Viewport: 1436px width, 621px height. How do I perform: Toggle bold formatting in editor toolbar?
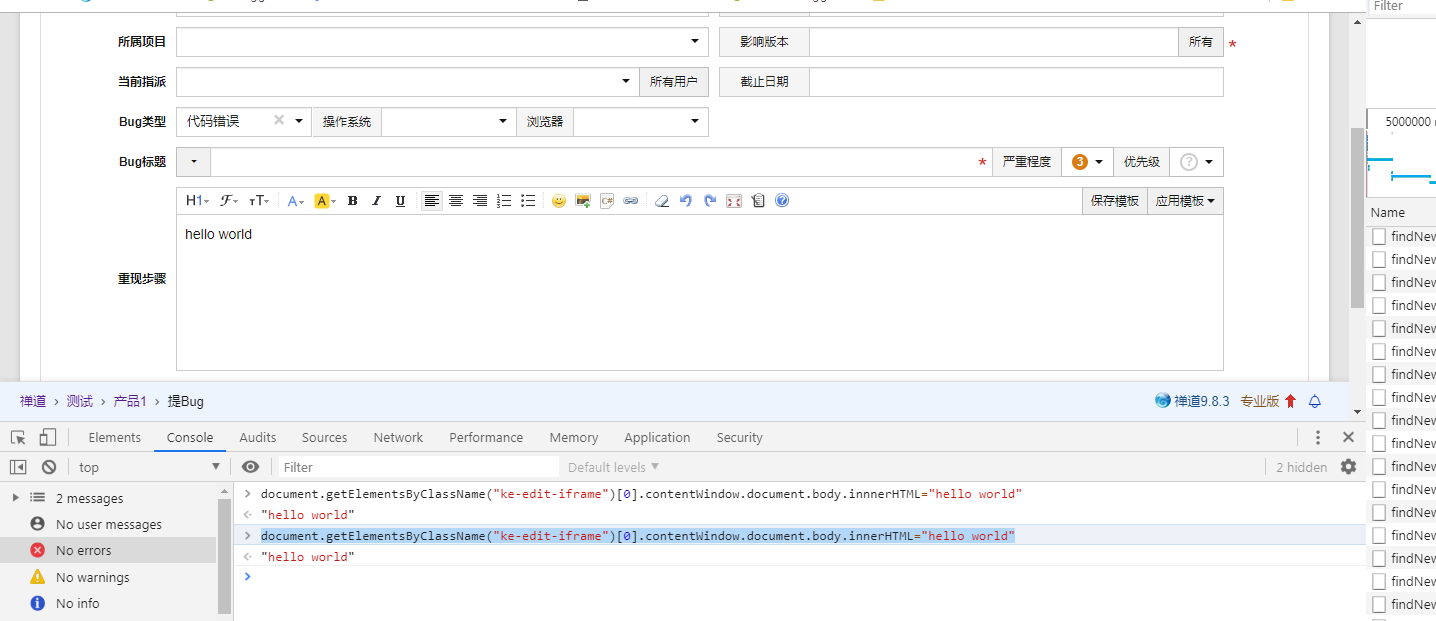pos(352,201)
